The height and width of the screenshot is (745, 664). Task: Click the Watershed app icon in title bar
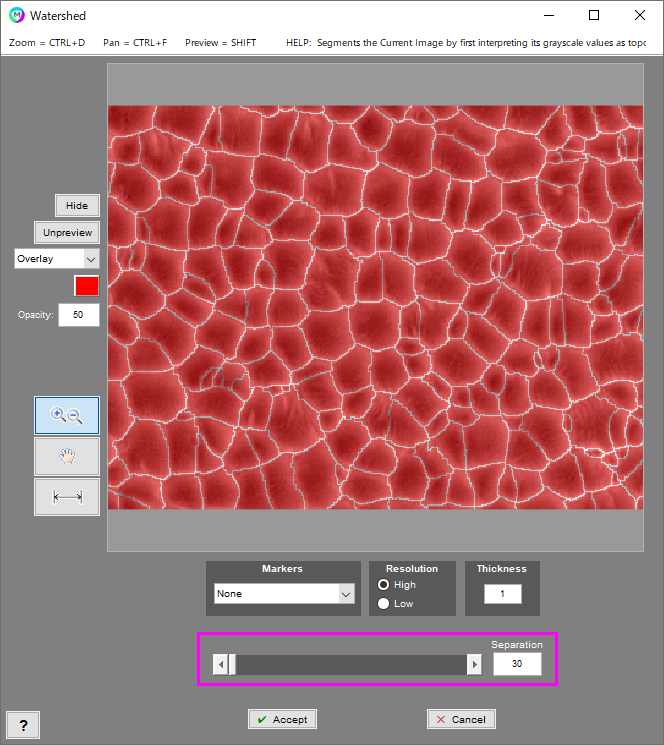click(x=16, y=16)
